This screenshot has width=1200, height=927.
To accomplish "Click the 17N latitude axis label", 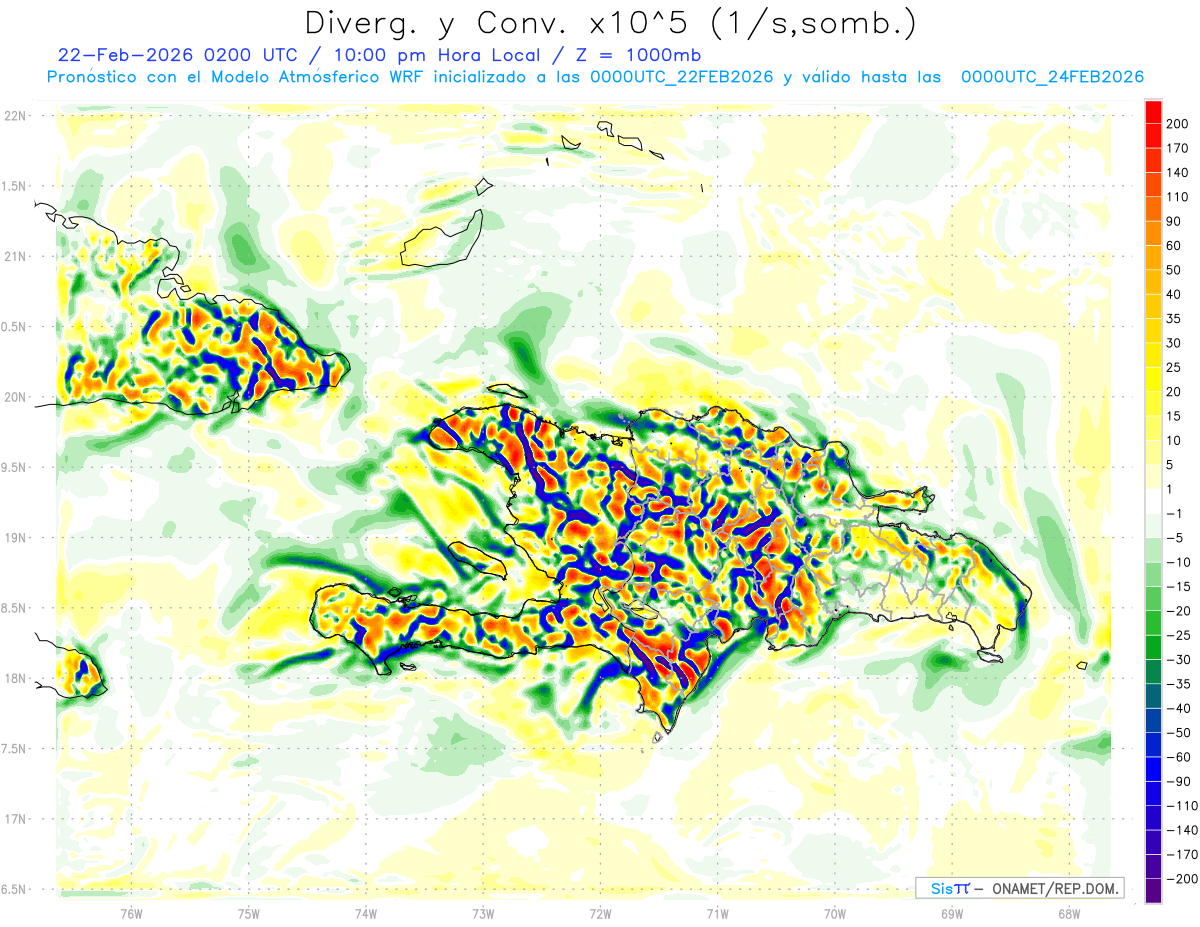I will click(x=16, y=819).
